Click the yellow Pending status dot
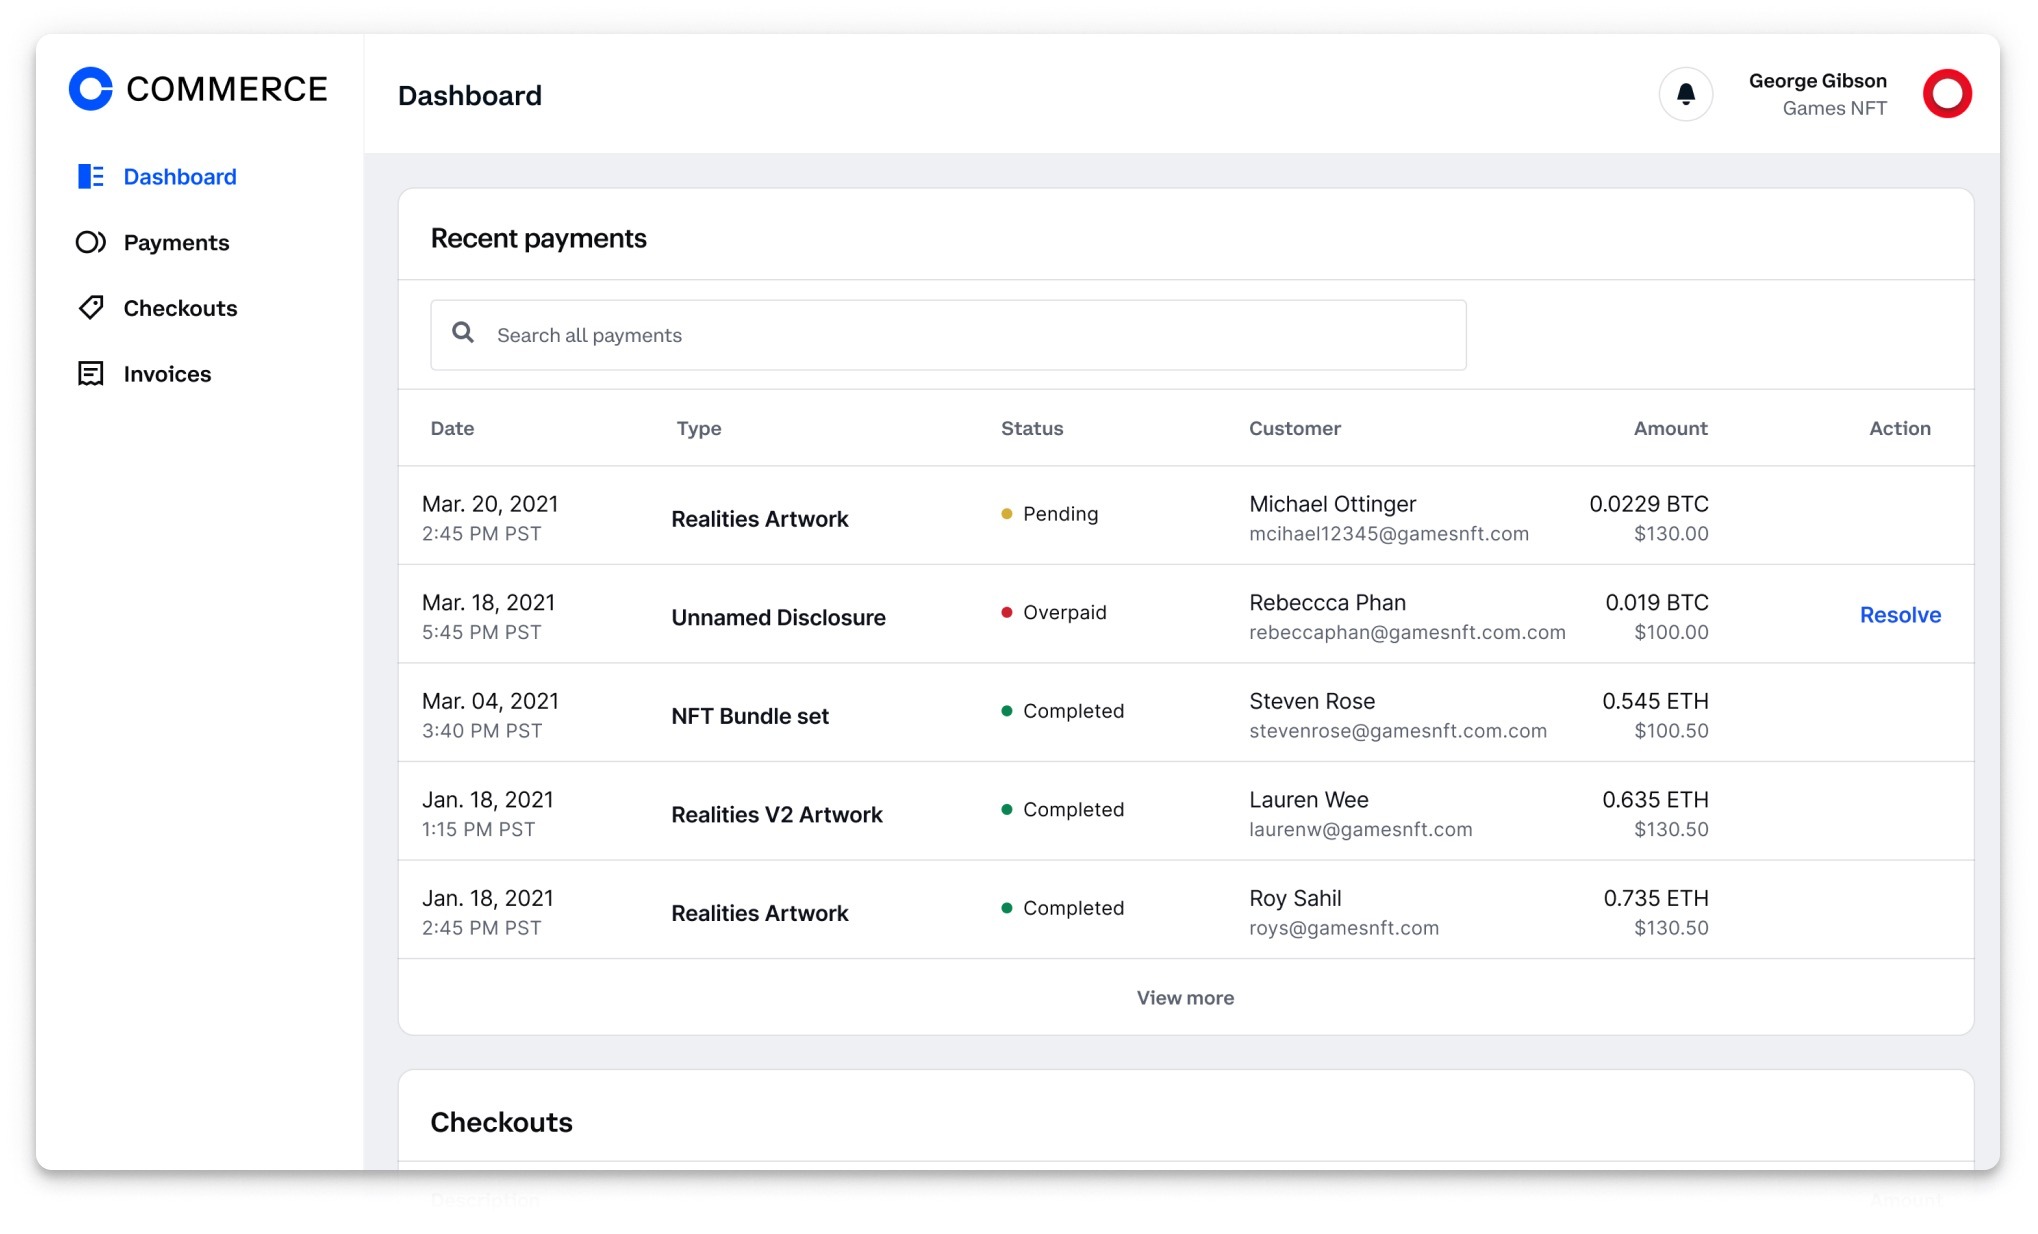The width and height of the screenshot is (2038, 1234). pyautogui.click(x=1006, y=513)
